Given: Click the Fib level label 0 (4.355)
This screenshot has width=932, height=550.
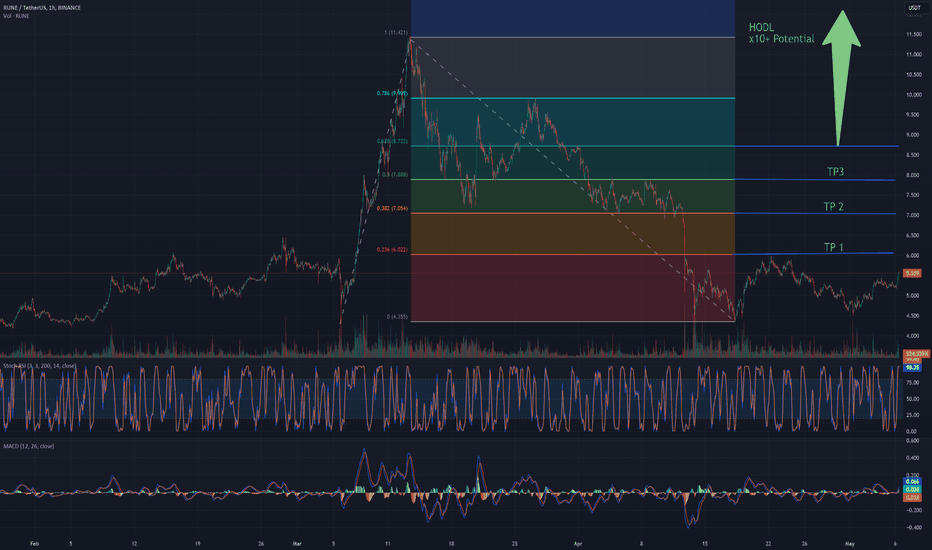Looking at the screenshot, I should pos(397,317).
